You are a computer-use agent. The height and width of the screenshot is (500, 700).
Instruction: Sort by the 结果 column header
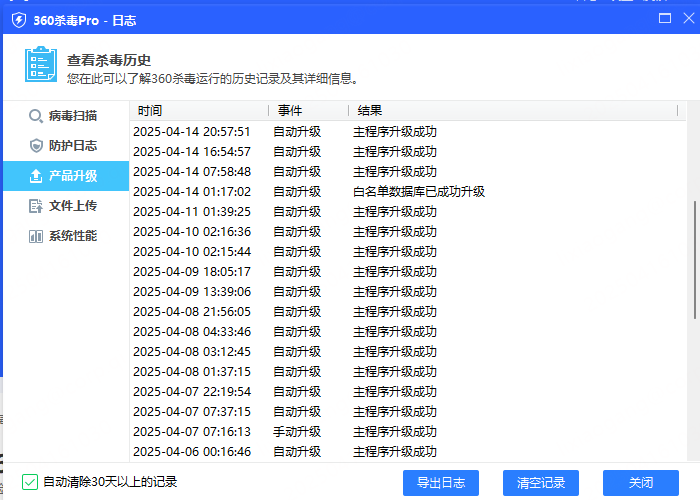[513, 110]
